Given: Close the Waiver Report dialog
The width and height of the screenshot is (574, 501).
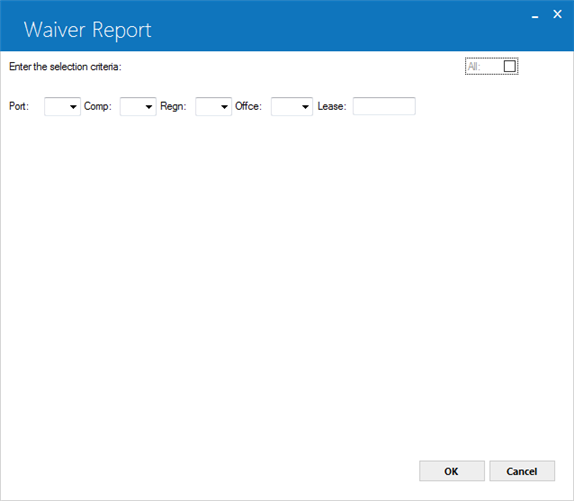Looking at the screenshot, I should point(557,14).
